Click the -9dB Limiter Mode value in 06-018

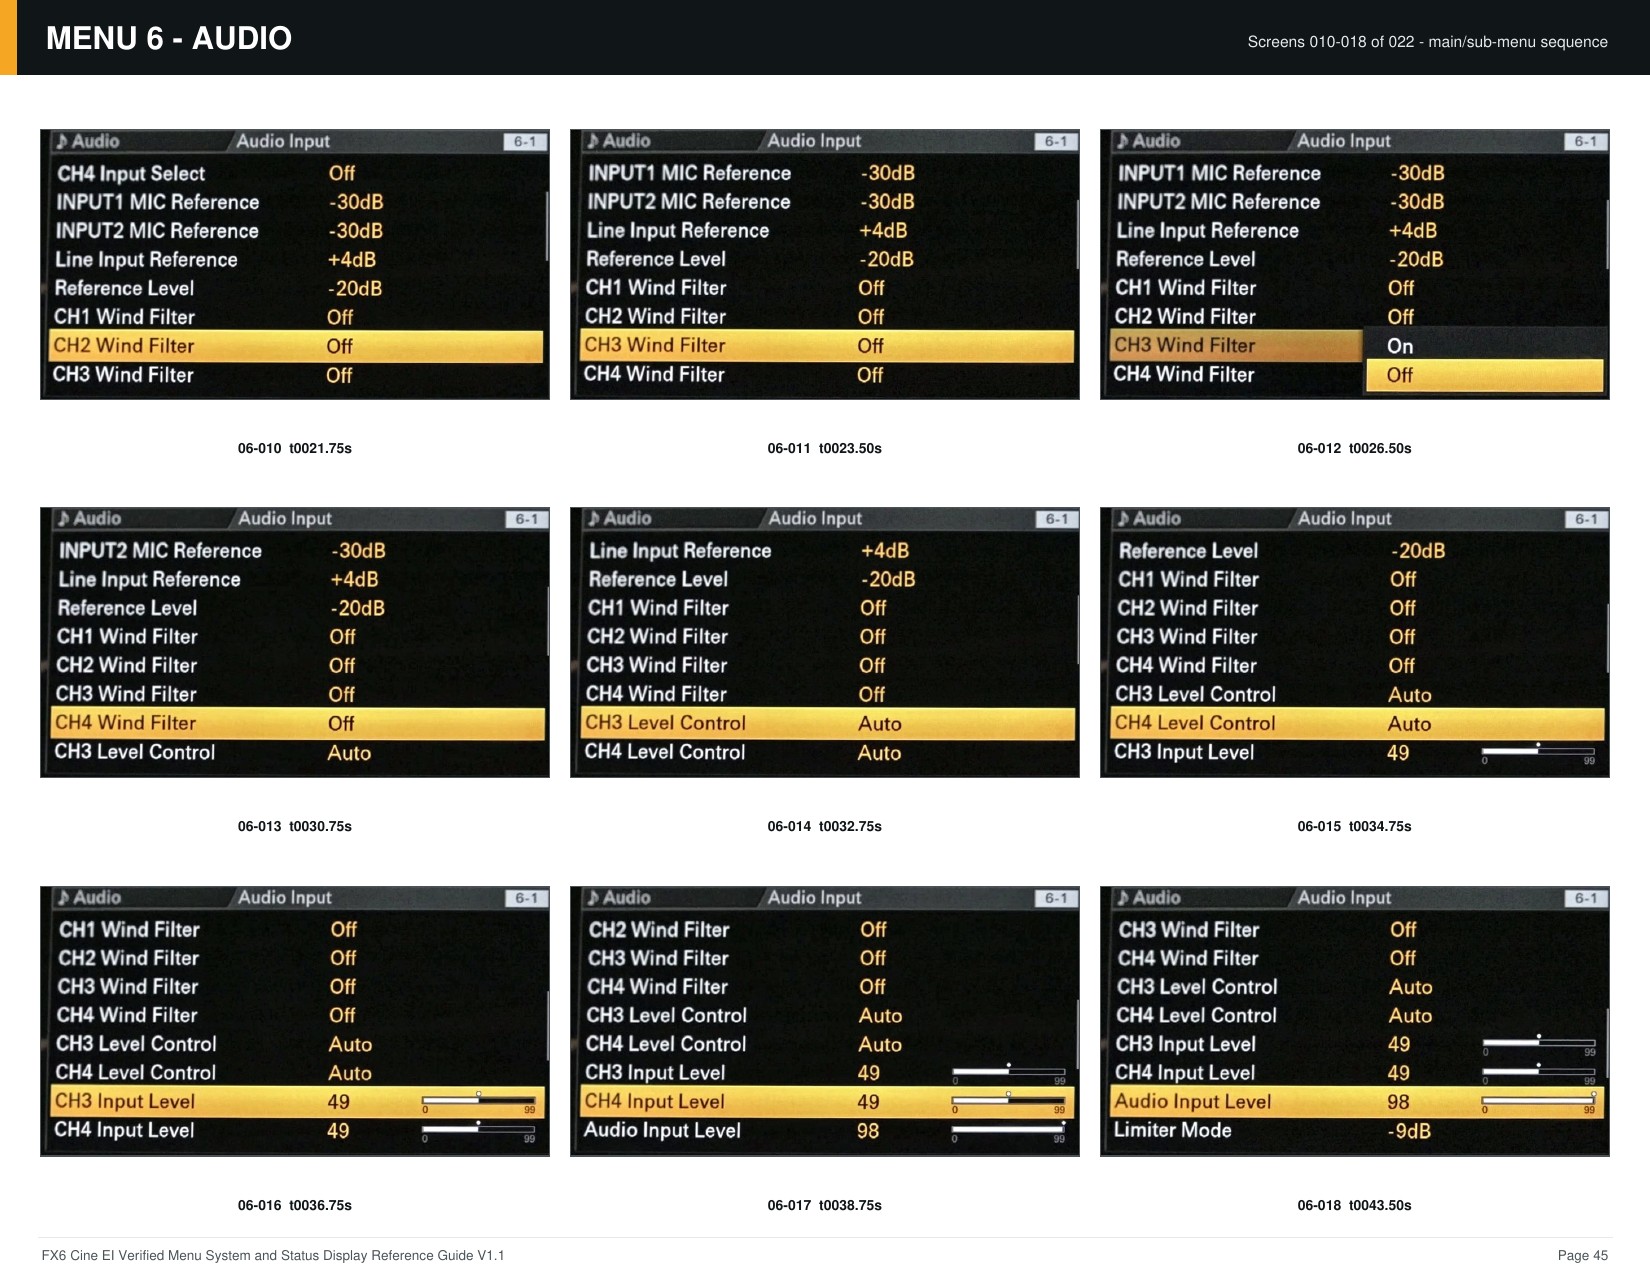tap(1409, 1131)
